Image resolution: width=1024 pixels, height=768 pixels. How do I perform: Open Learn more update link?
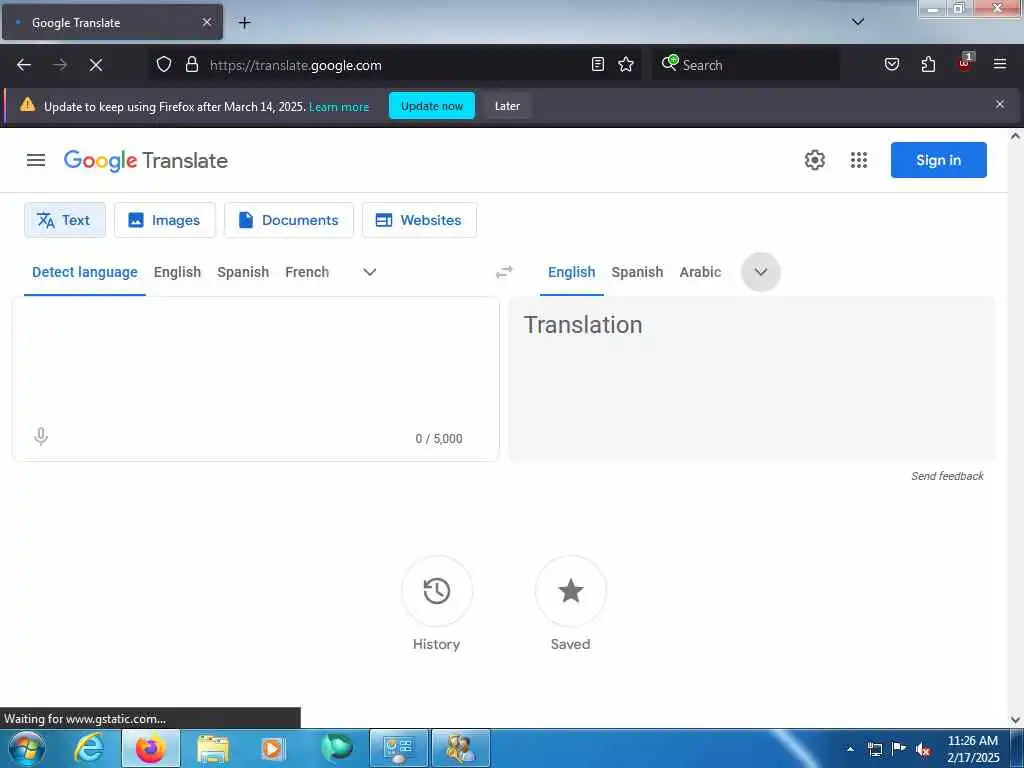[339, 106]
